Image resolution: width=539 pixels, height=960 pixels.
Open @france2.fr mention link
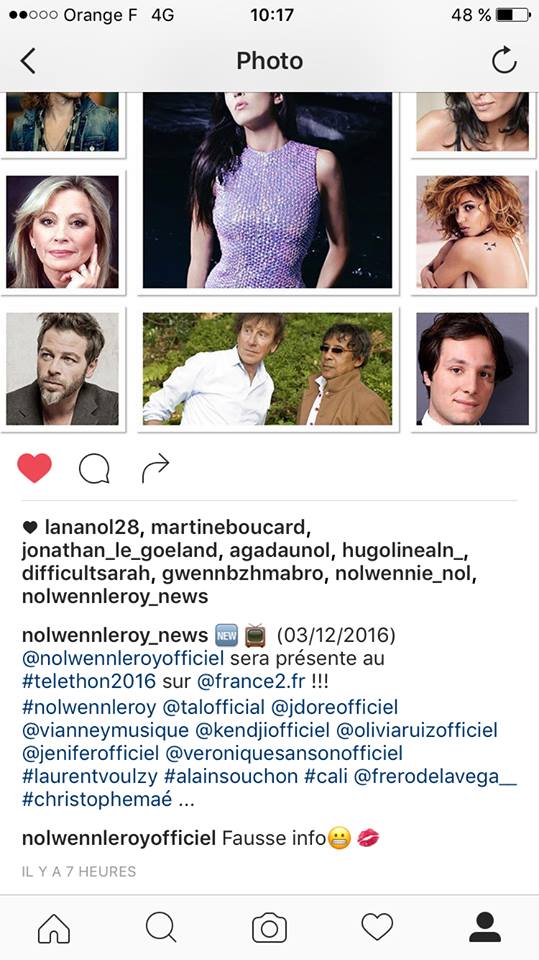click(251, 681)
